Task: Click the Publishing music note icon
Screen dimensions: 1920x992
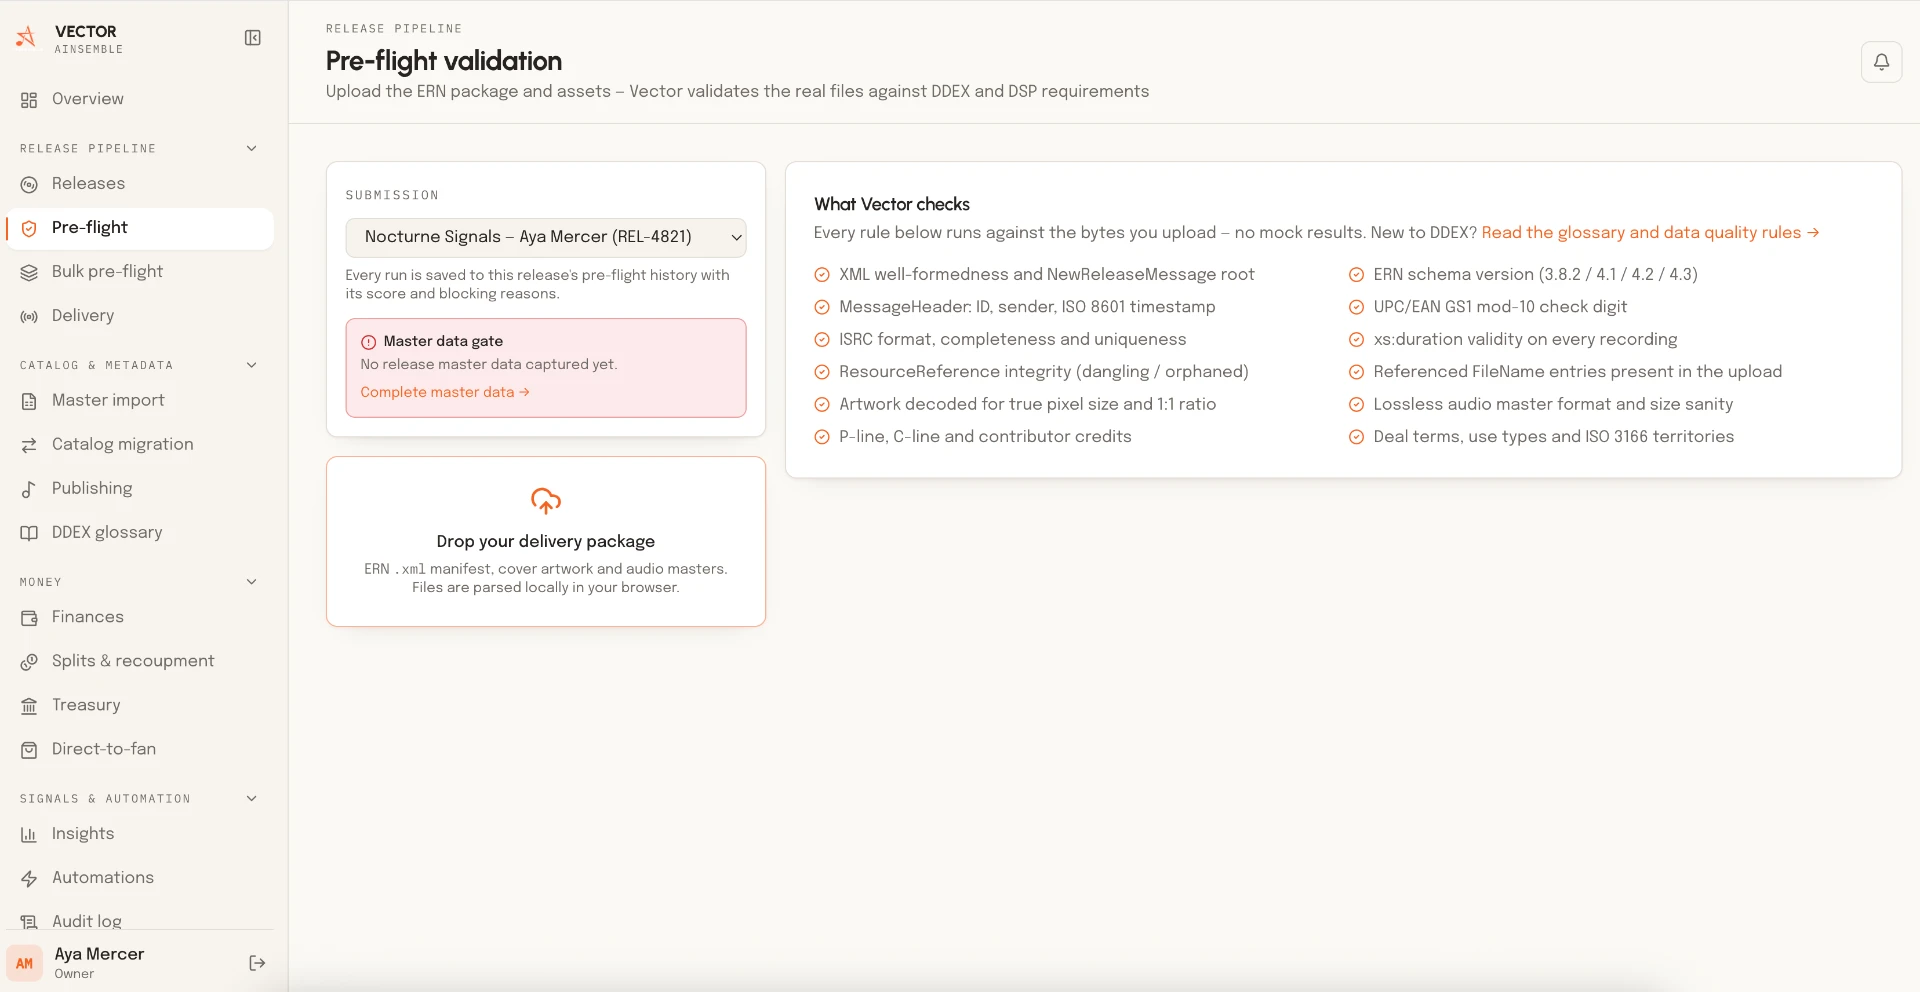Action: click(29, 489)
